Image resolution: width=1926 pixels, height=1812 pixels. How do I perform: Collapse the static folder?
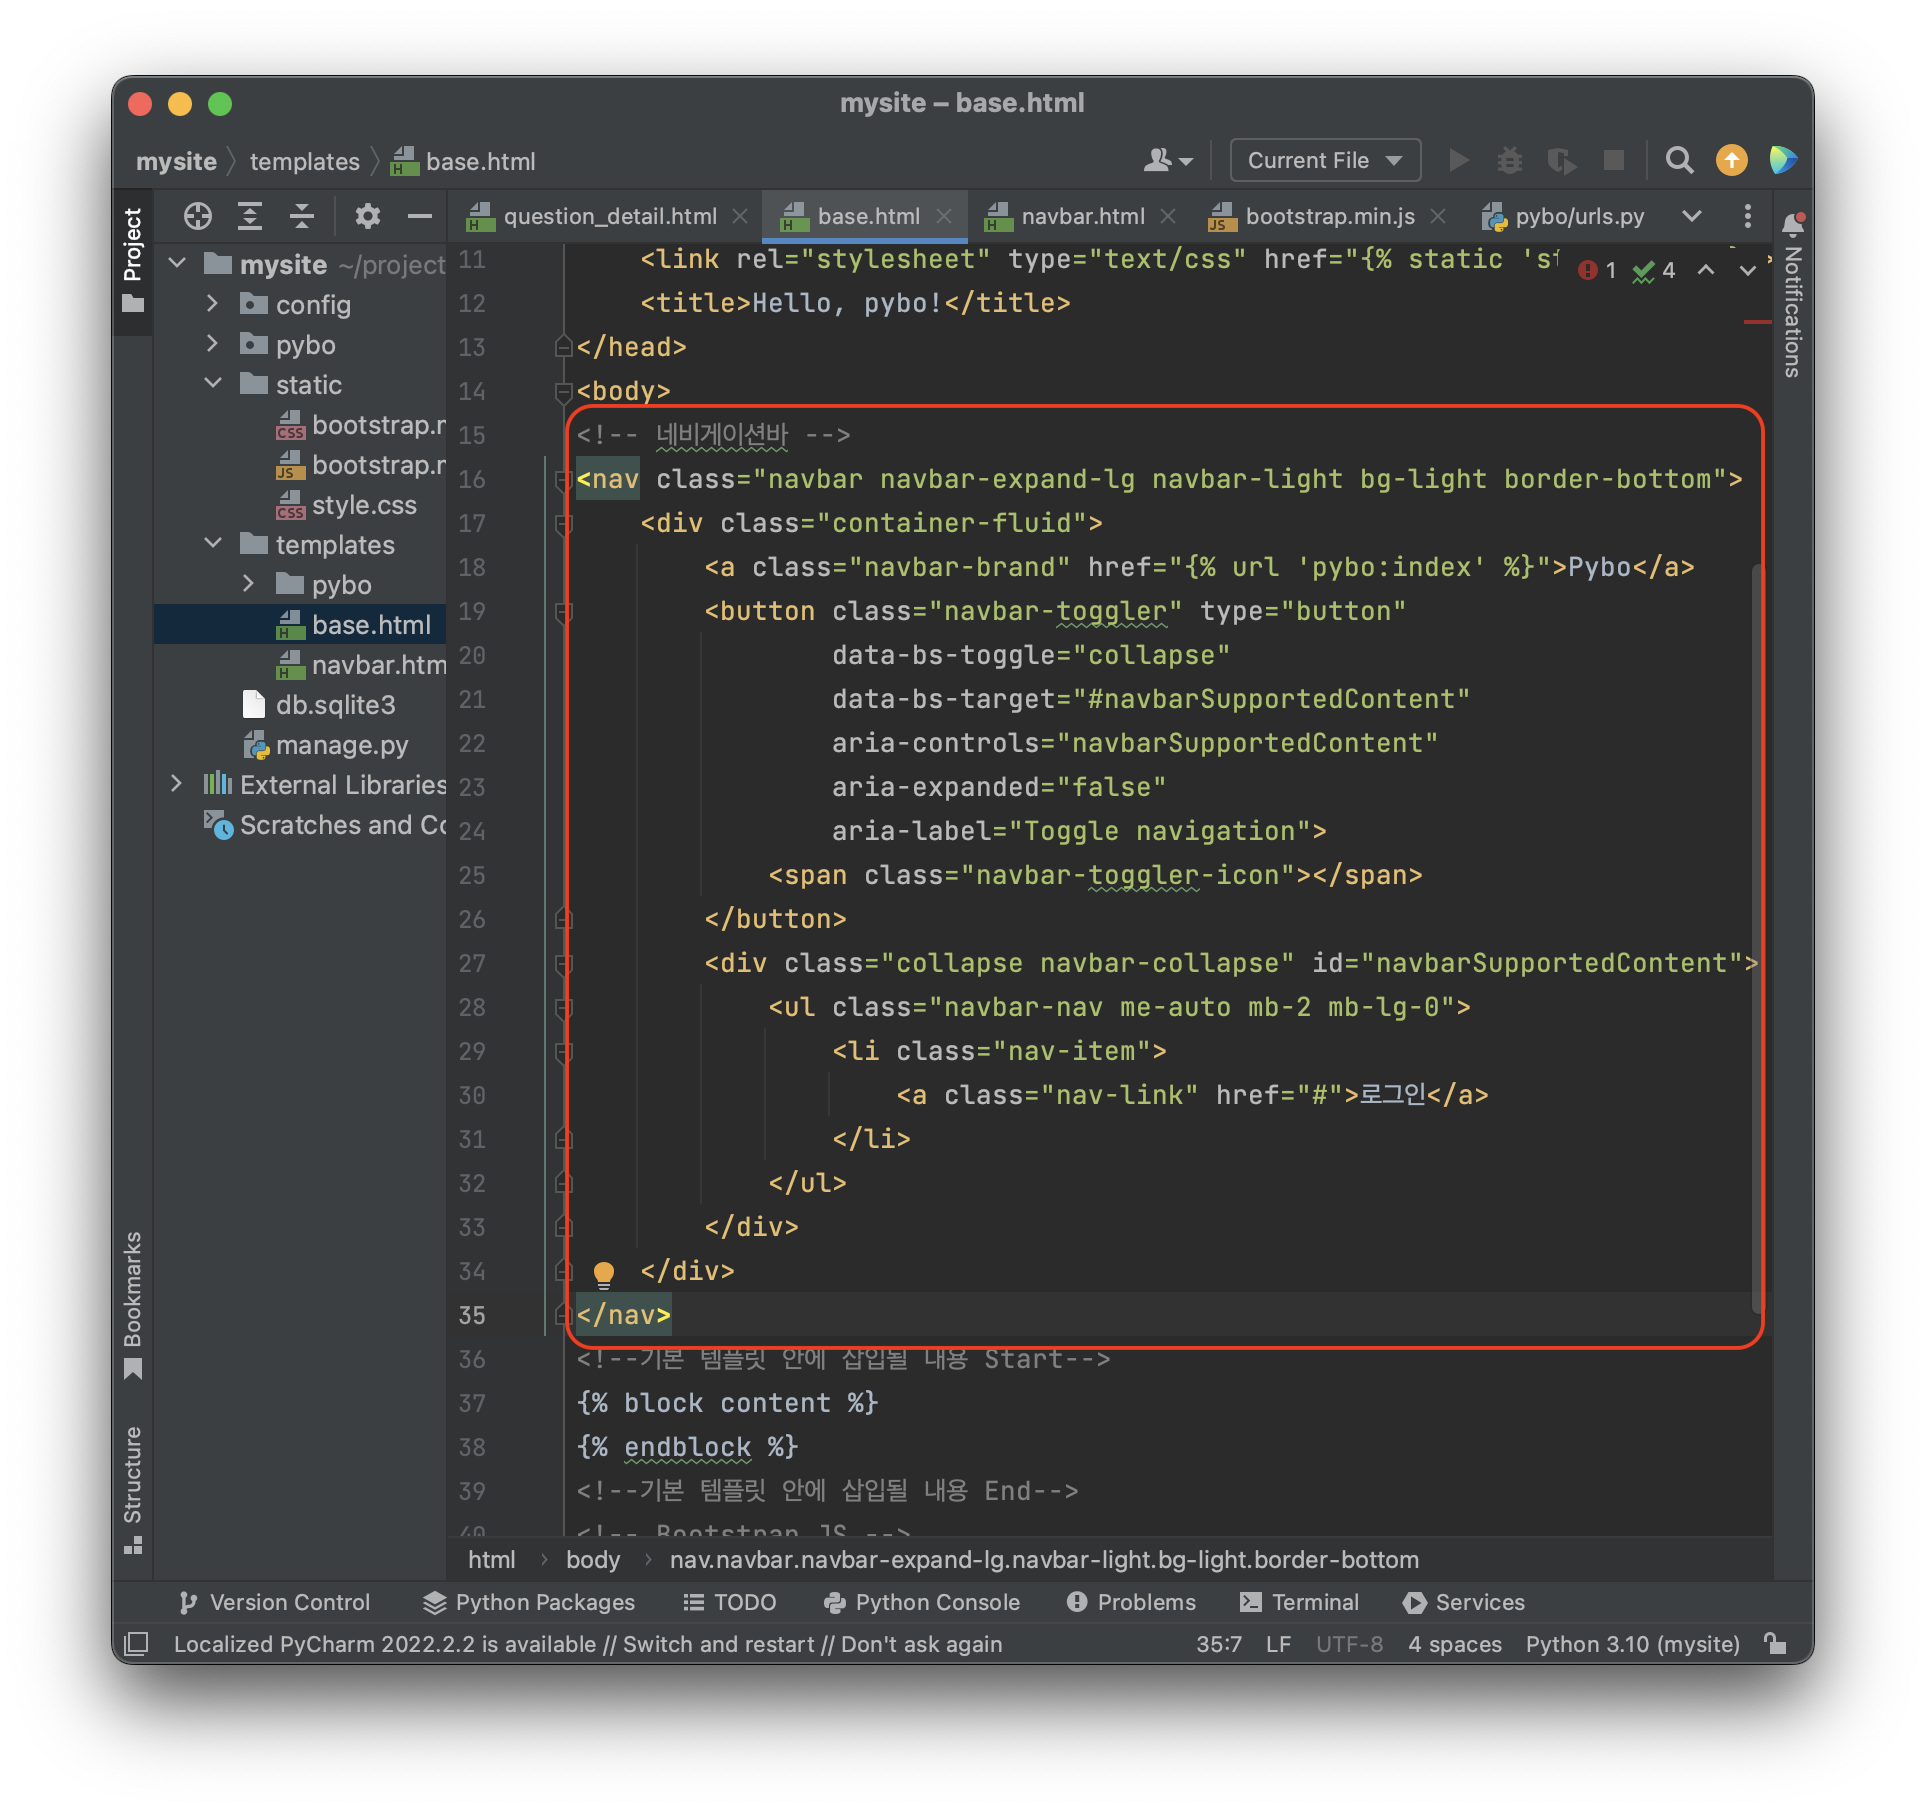tap(212, 384)
